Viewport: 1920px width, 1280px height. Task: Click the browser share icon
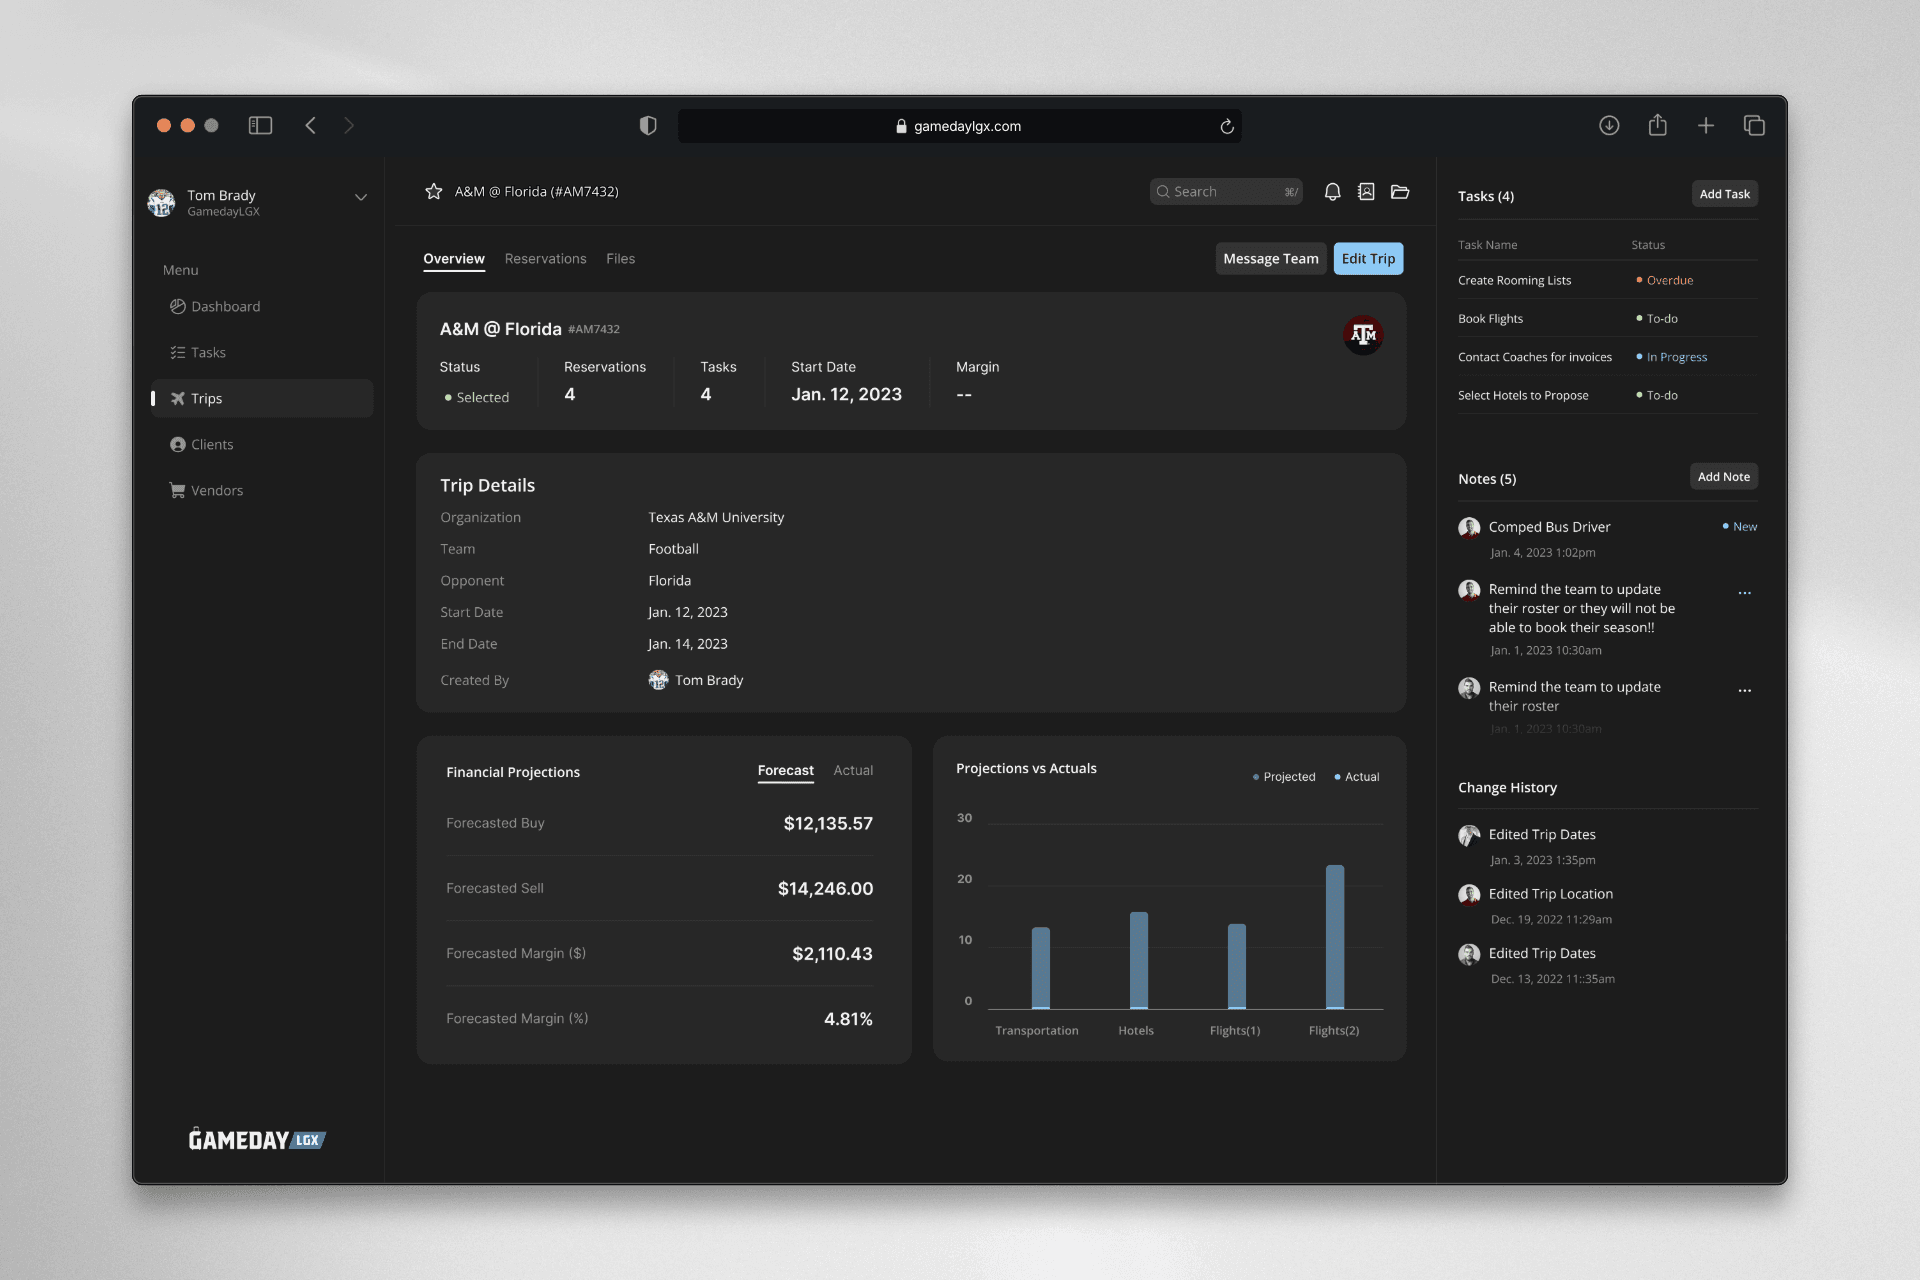pyautogui.click(x=1658, y=124)
